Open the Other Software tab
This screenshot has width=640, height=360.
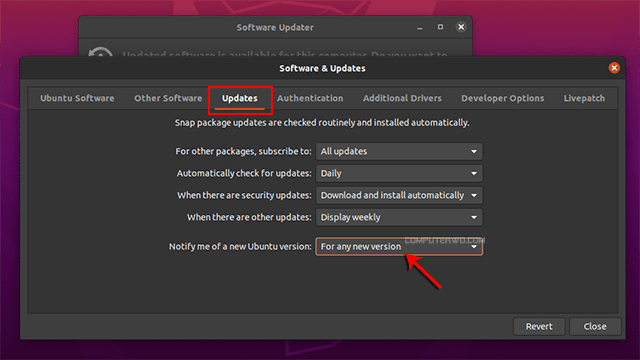(168, 98)
